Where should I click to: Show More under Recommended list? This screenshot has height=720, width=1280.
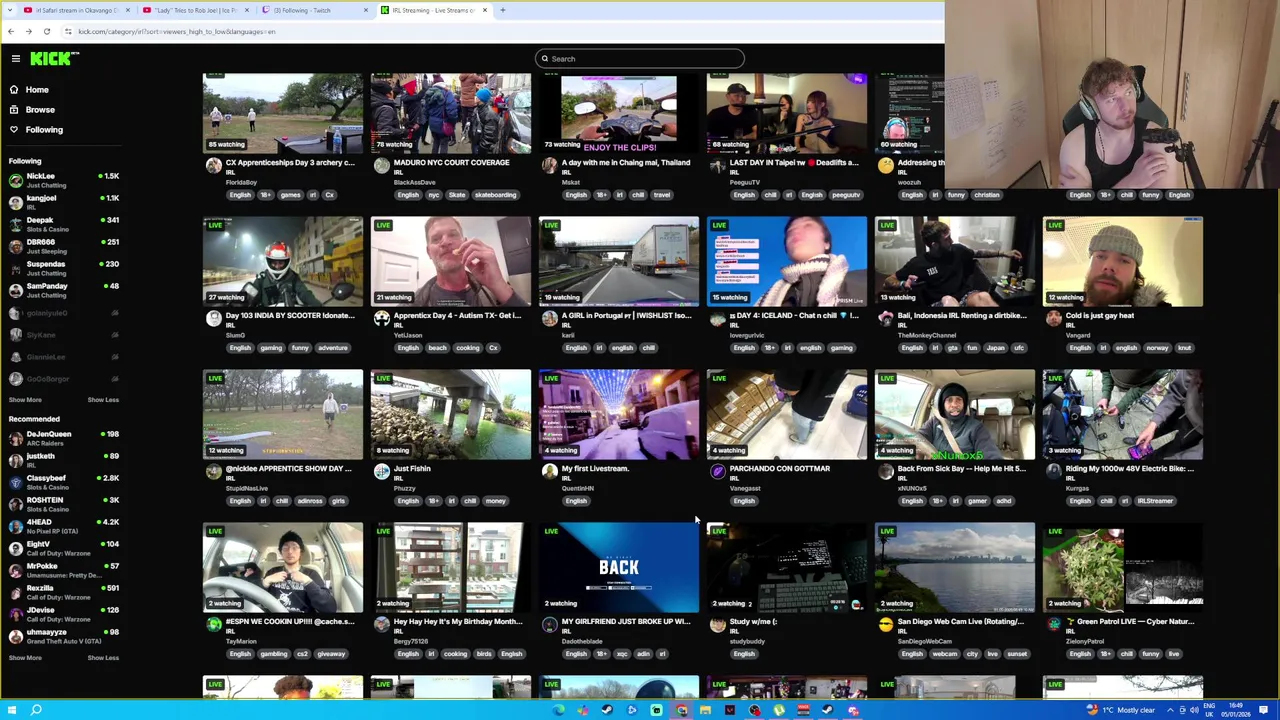coord(25,658)
